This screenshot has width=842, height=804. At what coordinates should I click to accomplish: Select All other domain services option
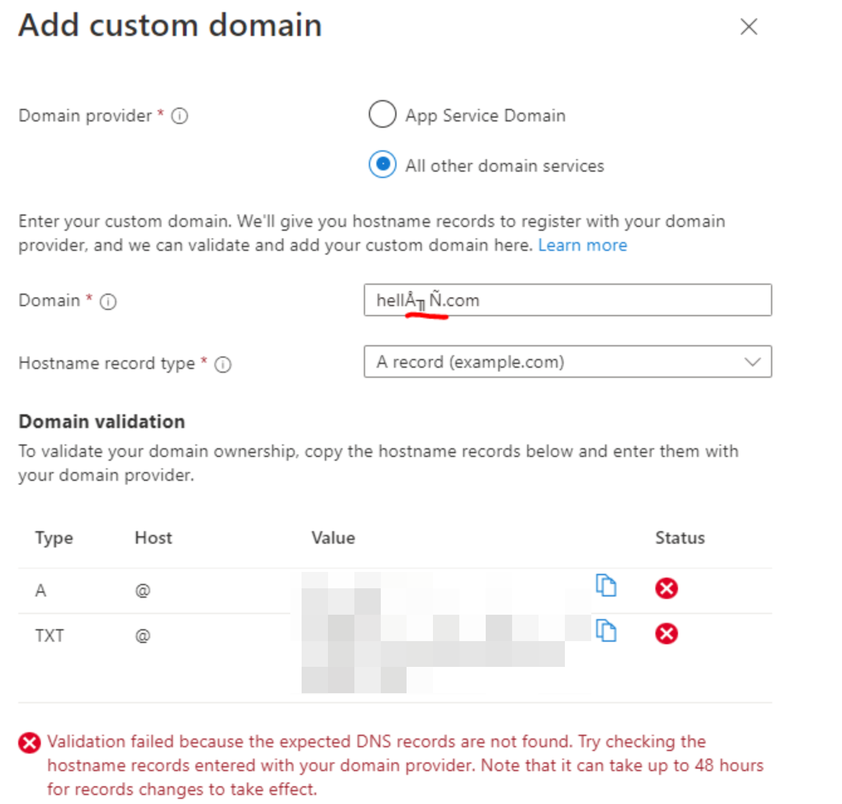382,165
